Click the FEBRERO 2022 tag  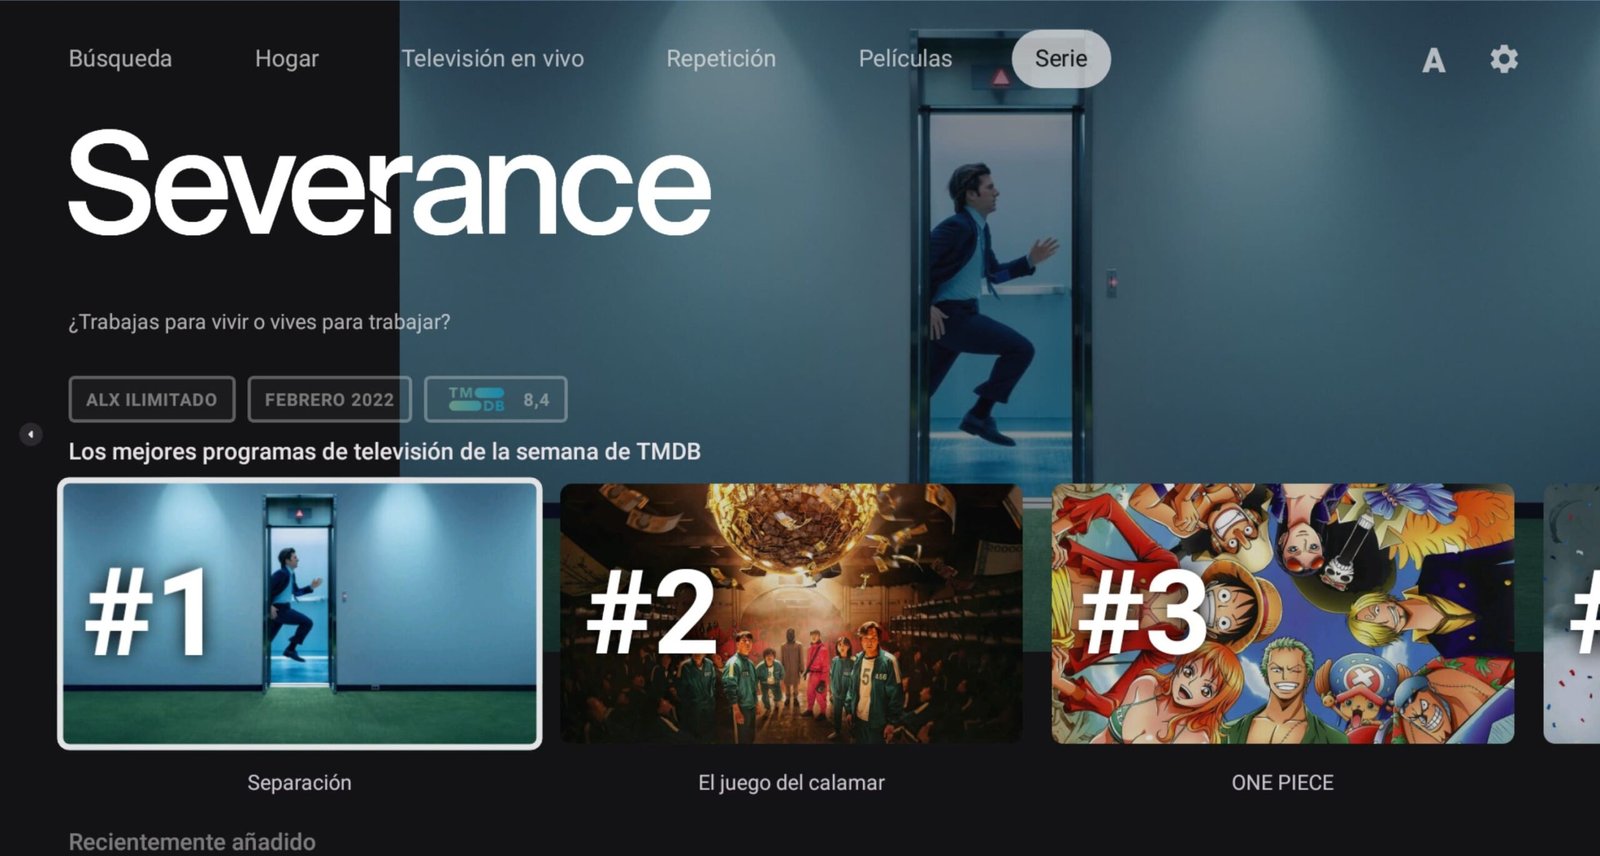(329, 399)
